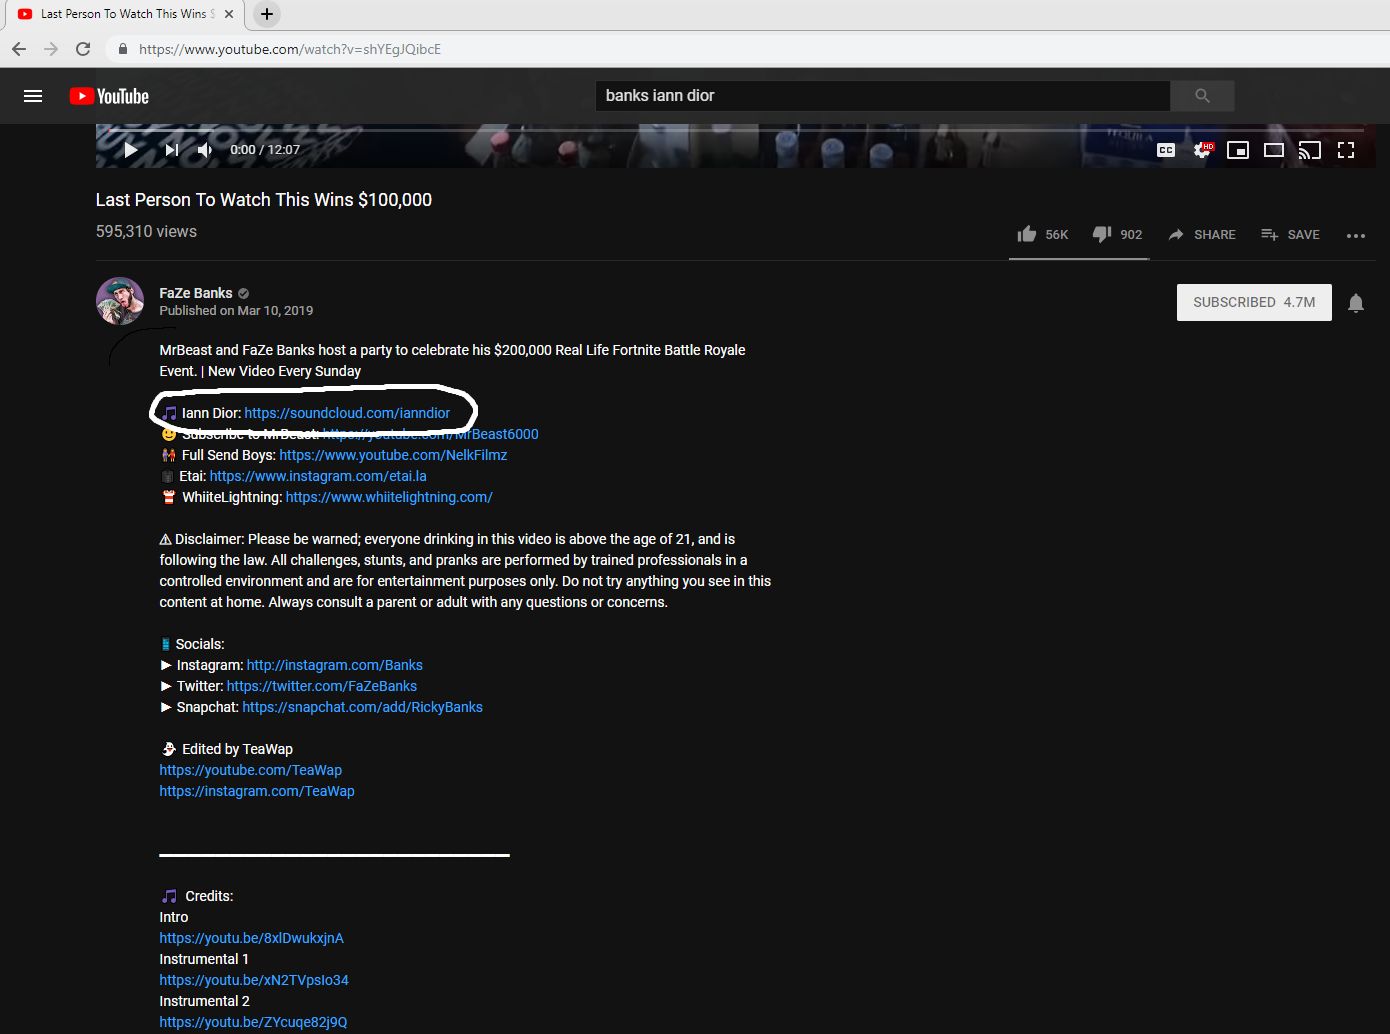Enable miniplayer mode
This screenshot has height=1034, width=1390.
tap(1238, 150)
